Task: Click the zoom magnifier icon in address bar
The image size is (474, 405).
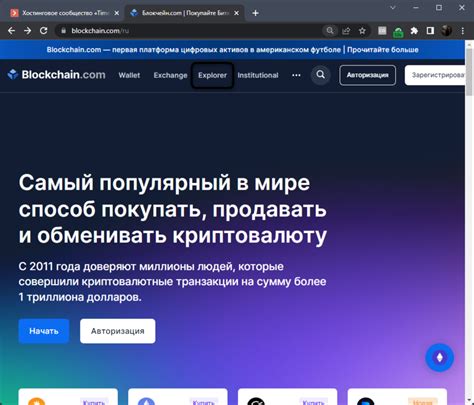Action: tap(330, 31)
